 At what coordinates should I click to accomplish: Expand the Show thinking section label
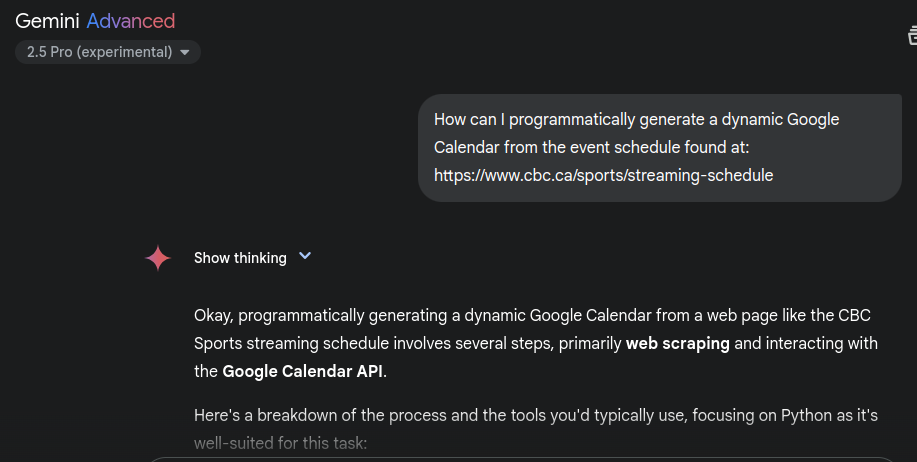point(240,258)
